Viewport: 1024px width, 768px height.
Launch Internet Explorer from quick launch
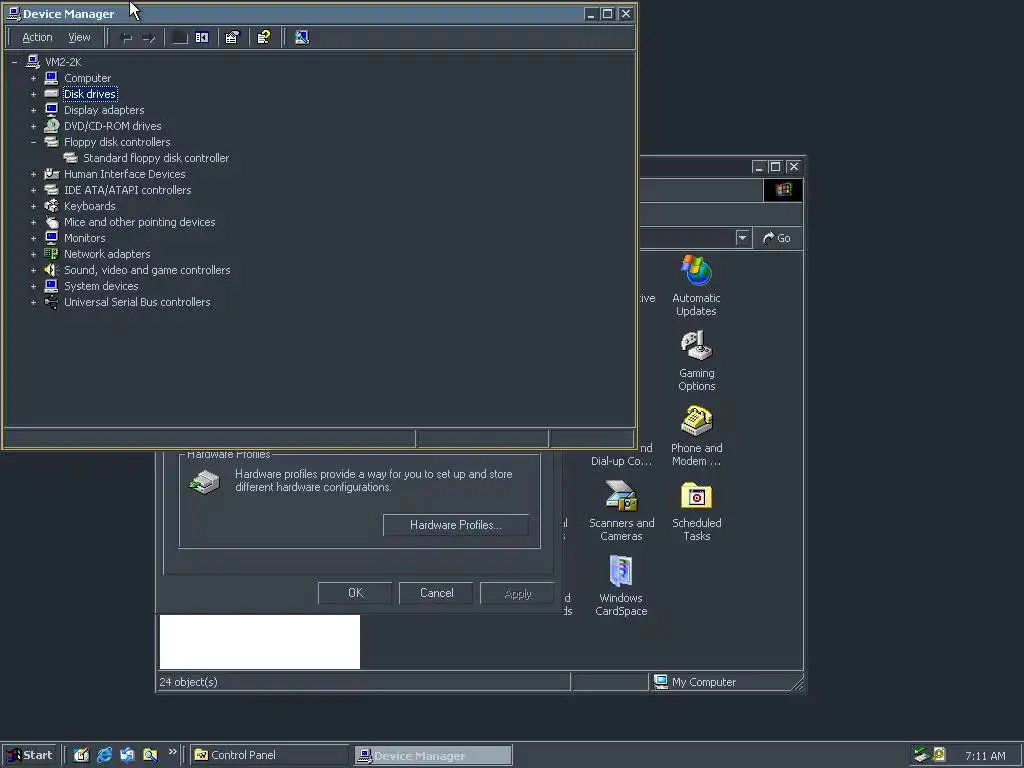pos(104,755)
